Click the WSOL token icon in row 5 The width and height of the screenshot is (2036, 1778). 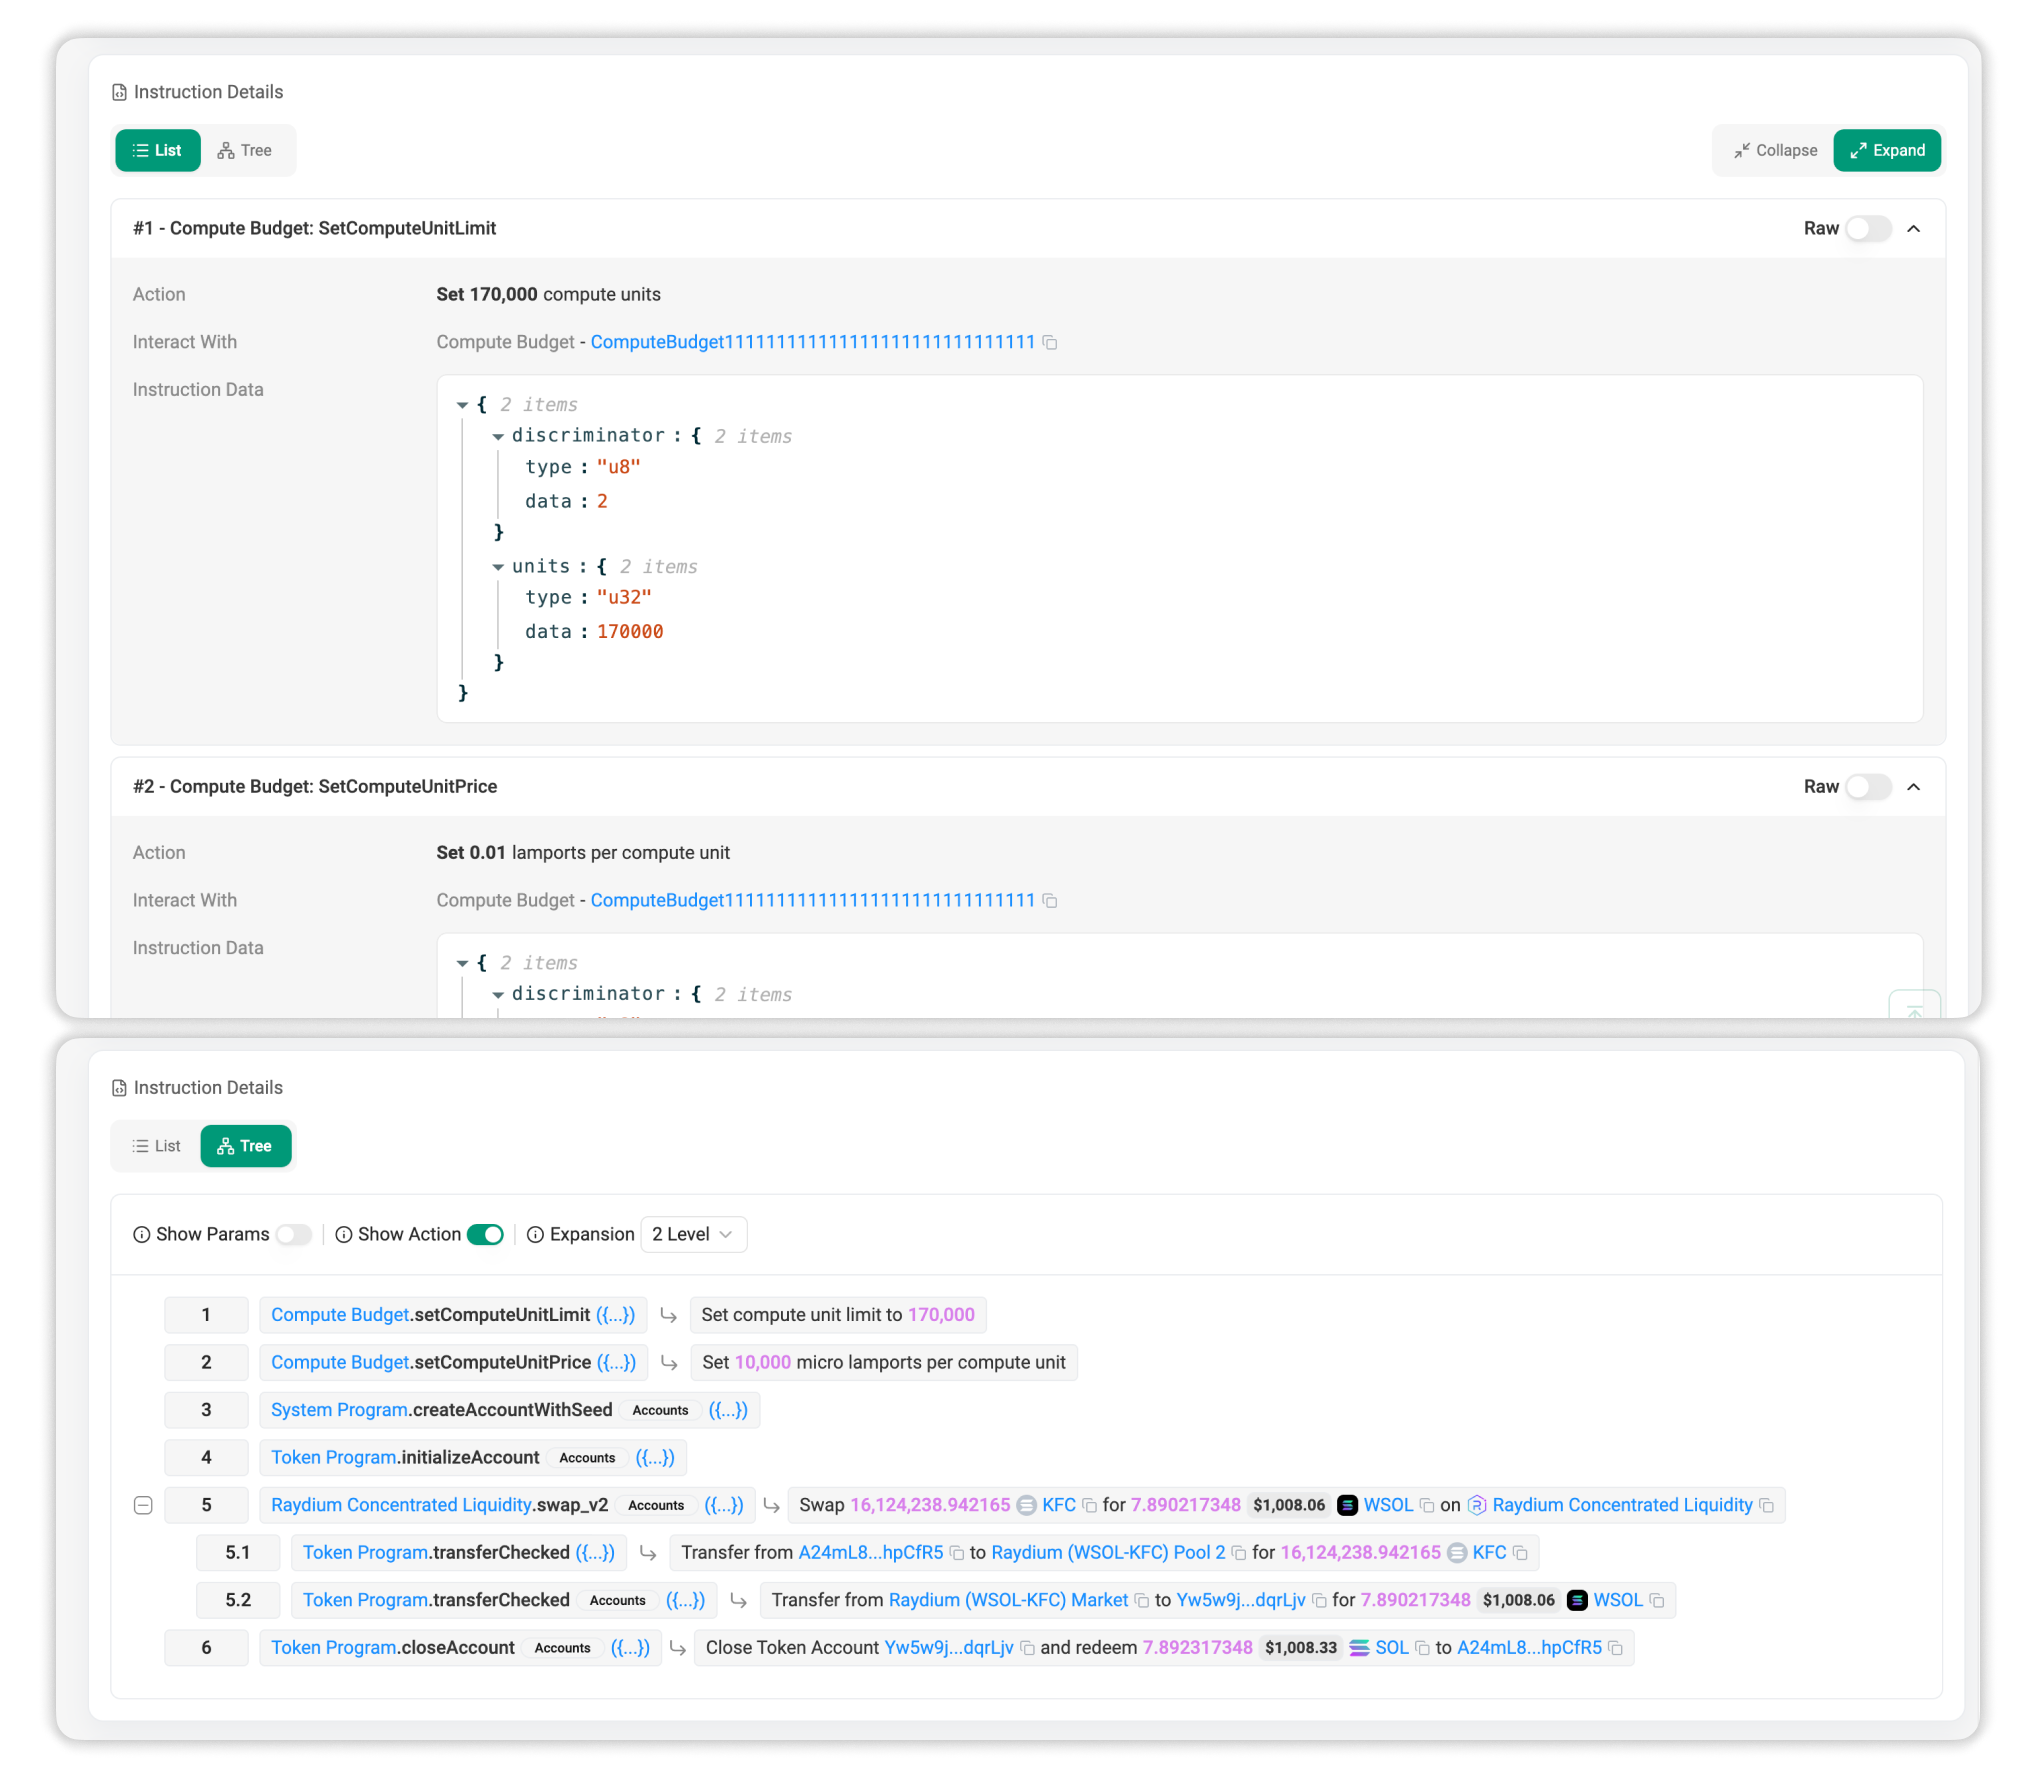(1349, 1505)
